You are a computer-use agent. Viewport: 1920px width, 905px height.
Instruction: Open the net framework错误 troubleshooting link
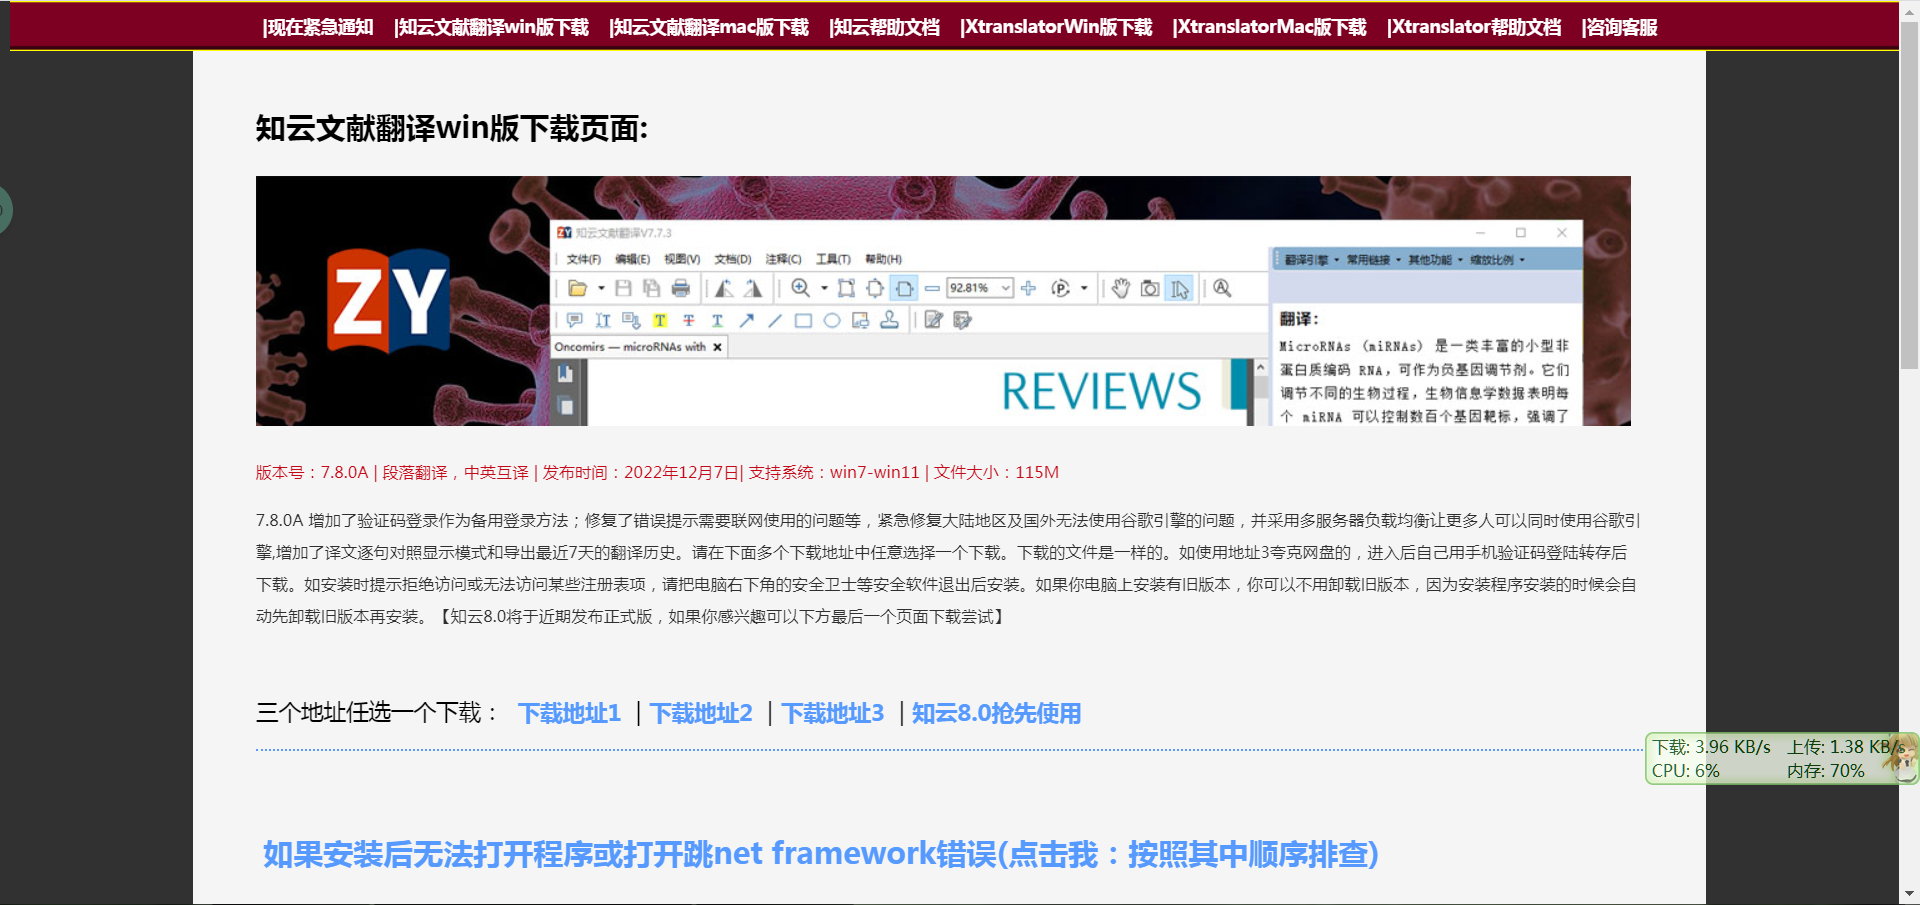point(821,854)
